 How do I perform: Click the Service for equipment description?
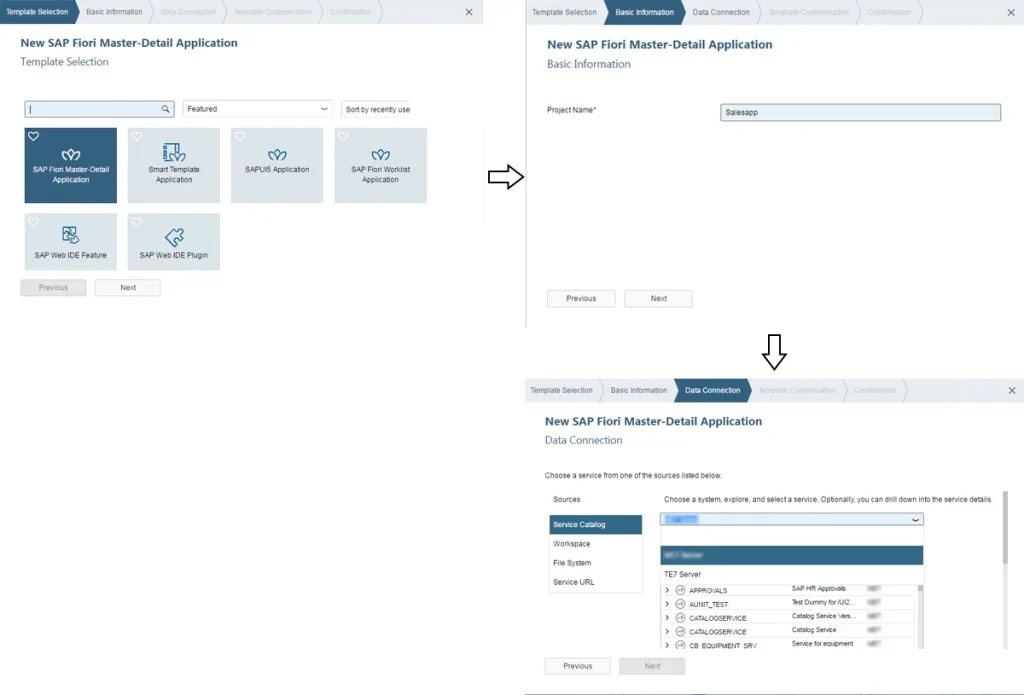(822, 643)
